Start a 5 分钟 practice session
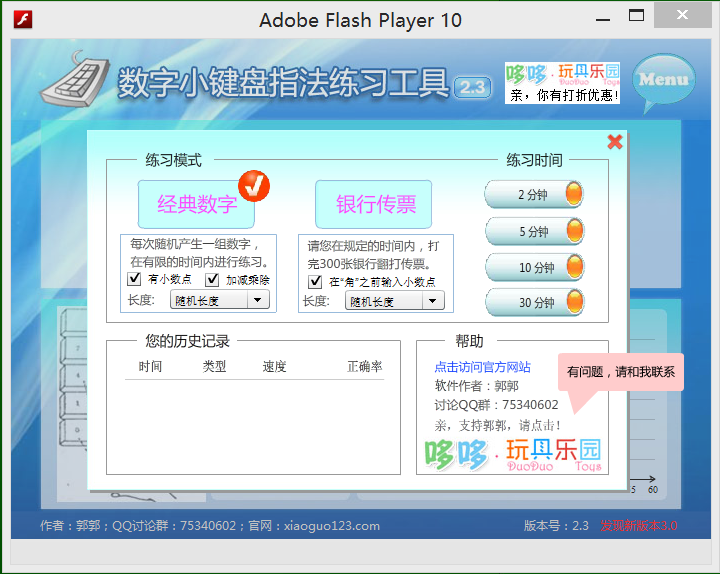This screenshot has width=720, height=574. (x=534, y=231)
